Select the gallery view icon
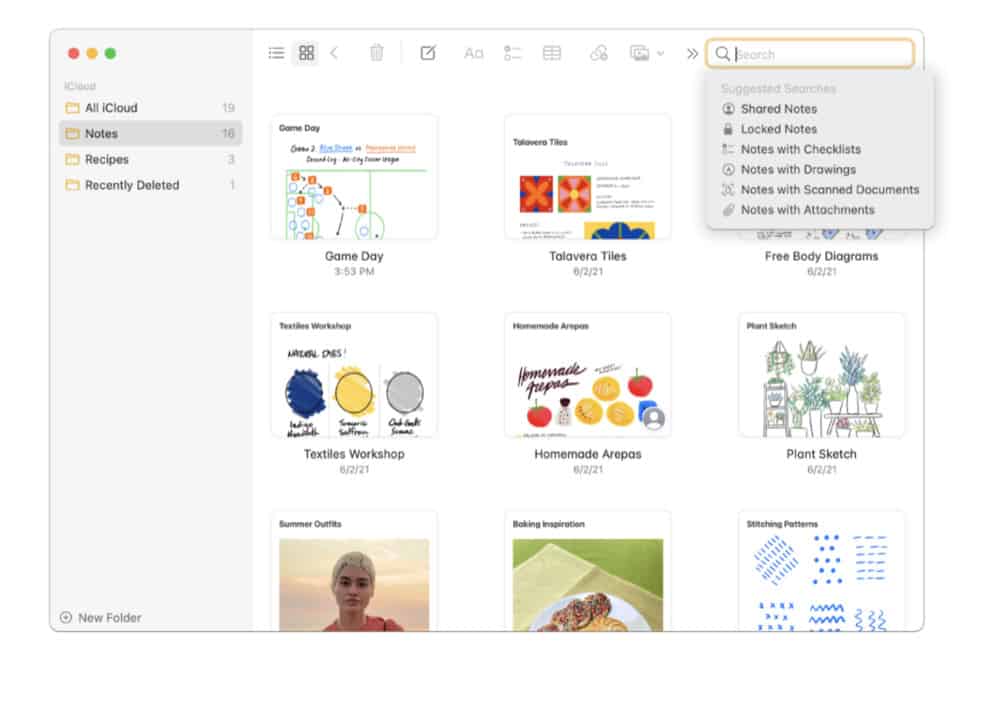The image size is (1000, 701). (x=306, y=53)
